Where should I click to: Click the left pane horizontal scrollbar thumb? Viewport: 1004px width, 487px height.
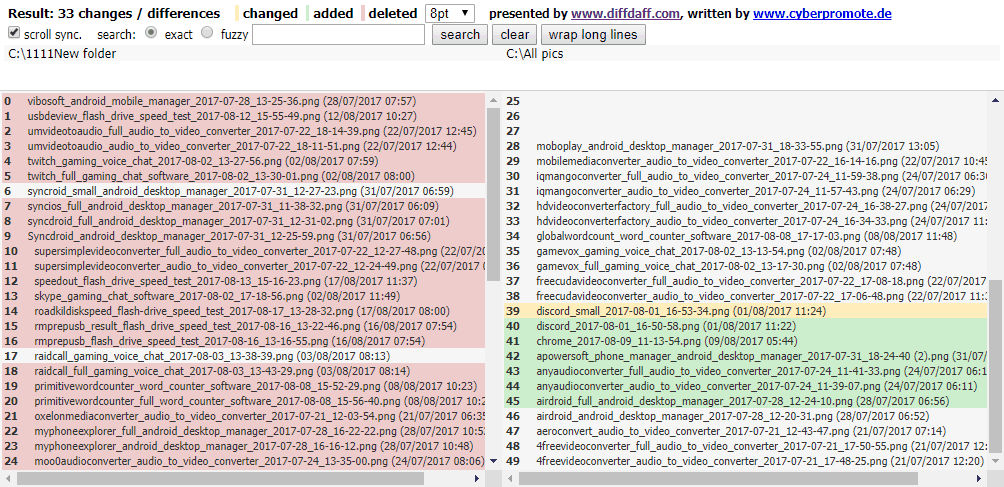[220, 478]
